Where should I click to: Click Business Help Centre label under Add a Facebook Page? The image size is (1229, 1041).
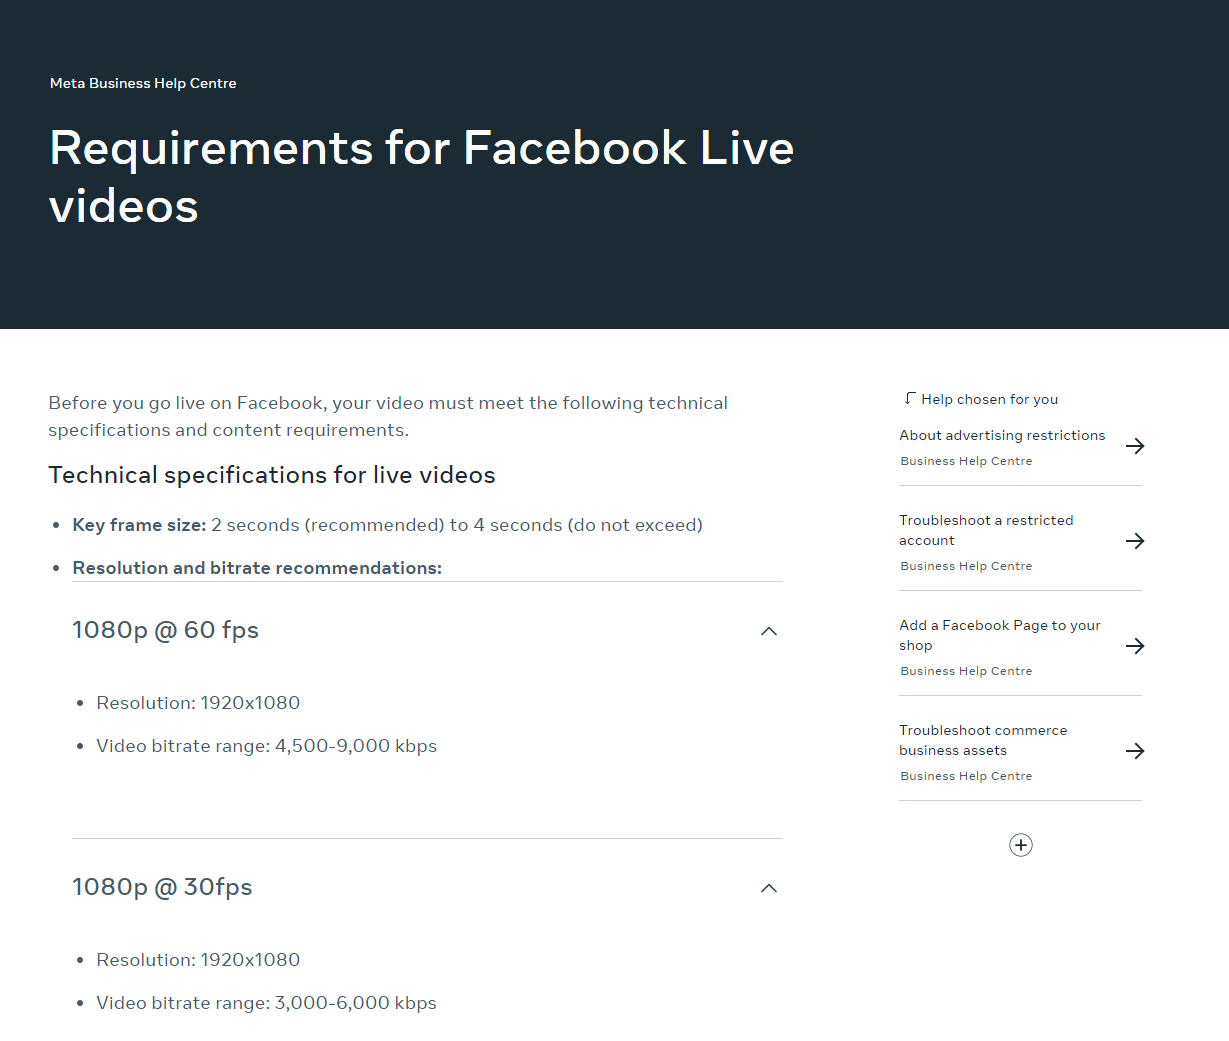[x=966, y=671]
